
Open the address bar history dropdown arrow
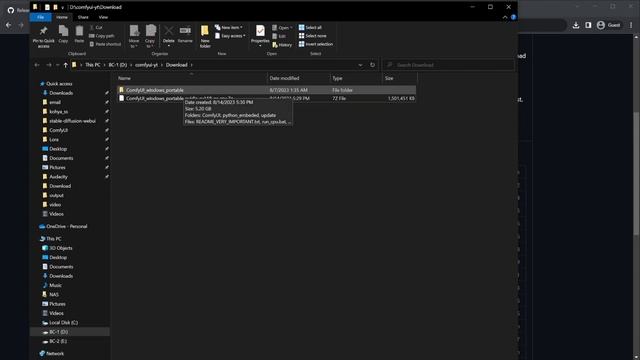point(360,65)
